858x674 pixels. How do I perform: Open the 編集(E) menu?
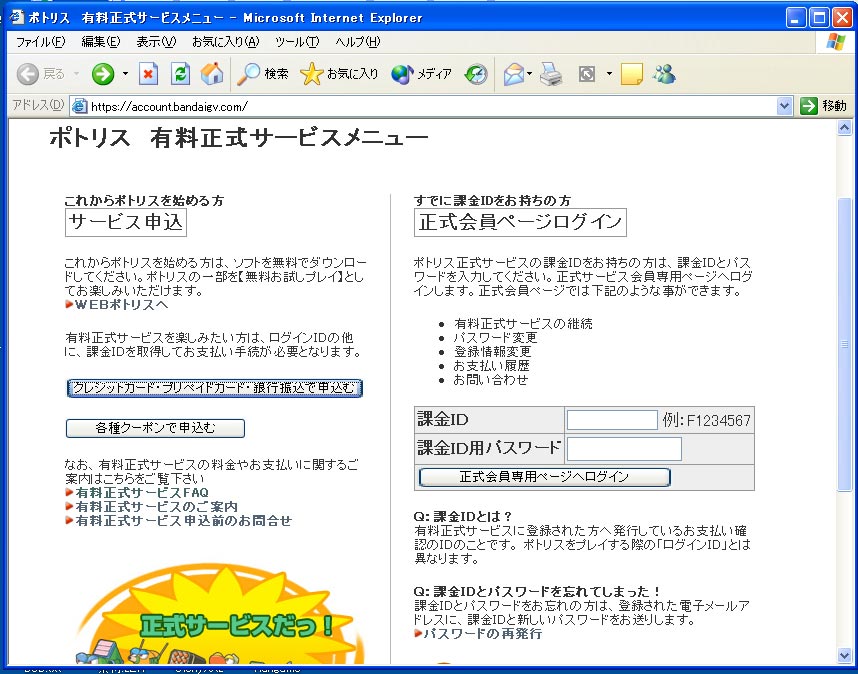click(x=101, y=42)
